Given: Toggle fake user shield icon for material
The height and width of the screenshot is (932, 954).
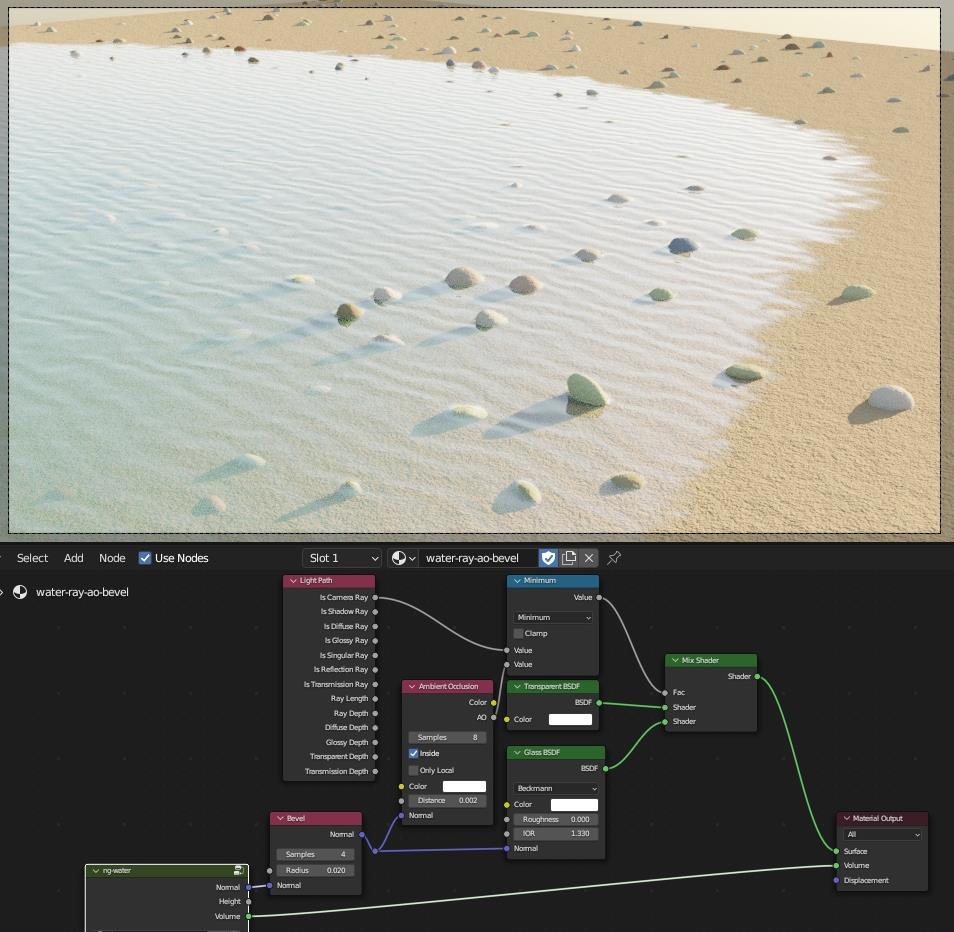Looking at the screenshot, I should coord(548,558).
